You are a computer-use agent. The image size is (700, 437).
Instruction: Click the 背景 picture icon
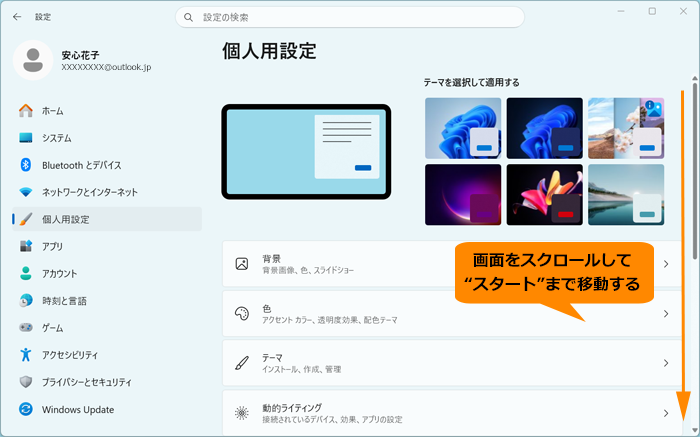coord(242,264)
